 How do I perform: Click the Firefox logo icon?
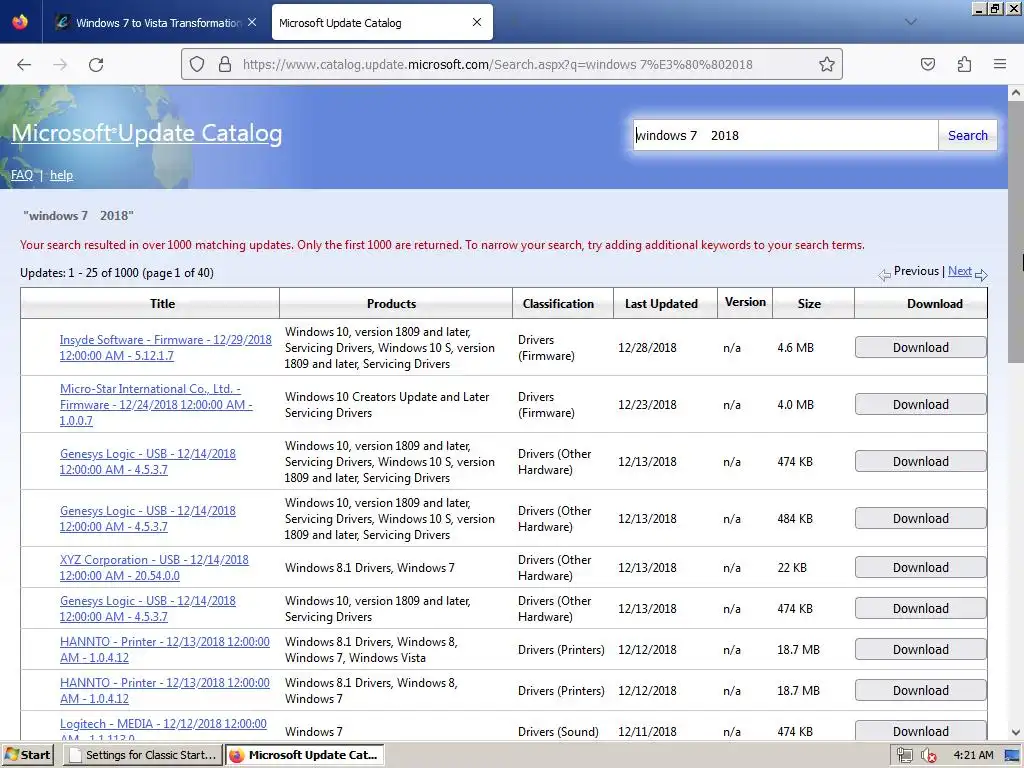click(20, 22)
